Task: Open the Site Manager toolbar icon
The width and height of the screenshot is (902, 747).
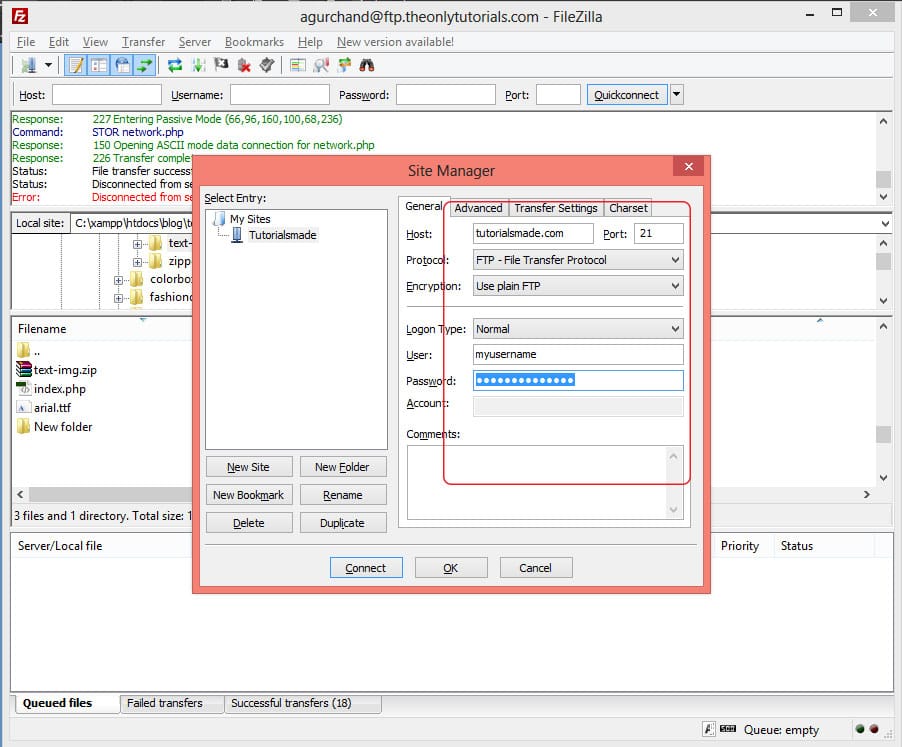Action: pos(28,65)
